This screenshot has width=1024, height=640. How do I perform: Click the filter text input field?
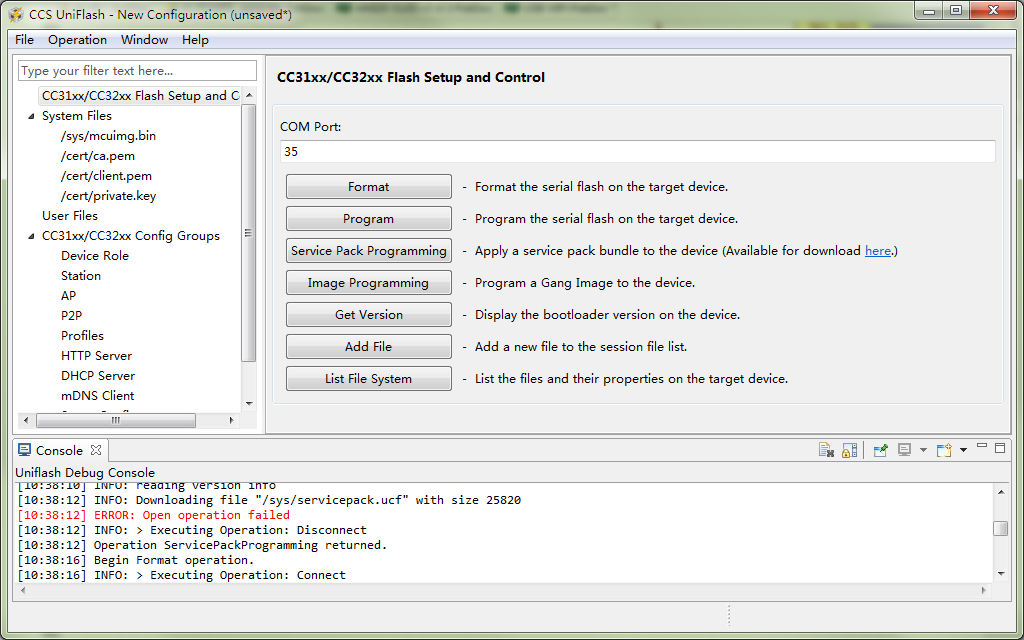click(x=138, y=71)
